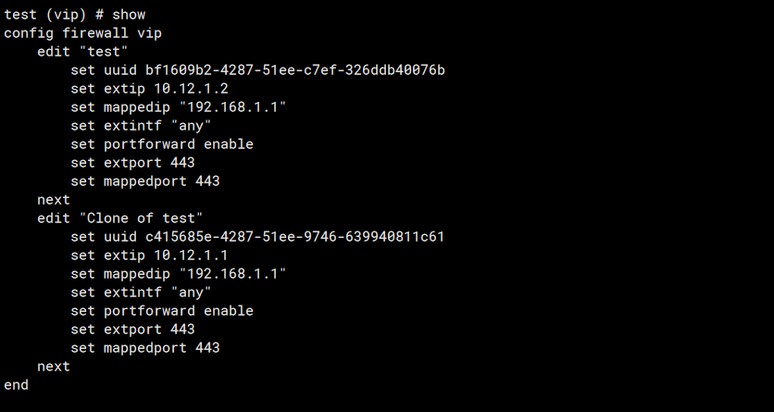This screenshot has height=412, width=774.
Task: Click the final "end" keyword
Action: (16, 385)
